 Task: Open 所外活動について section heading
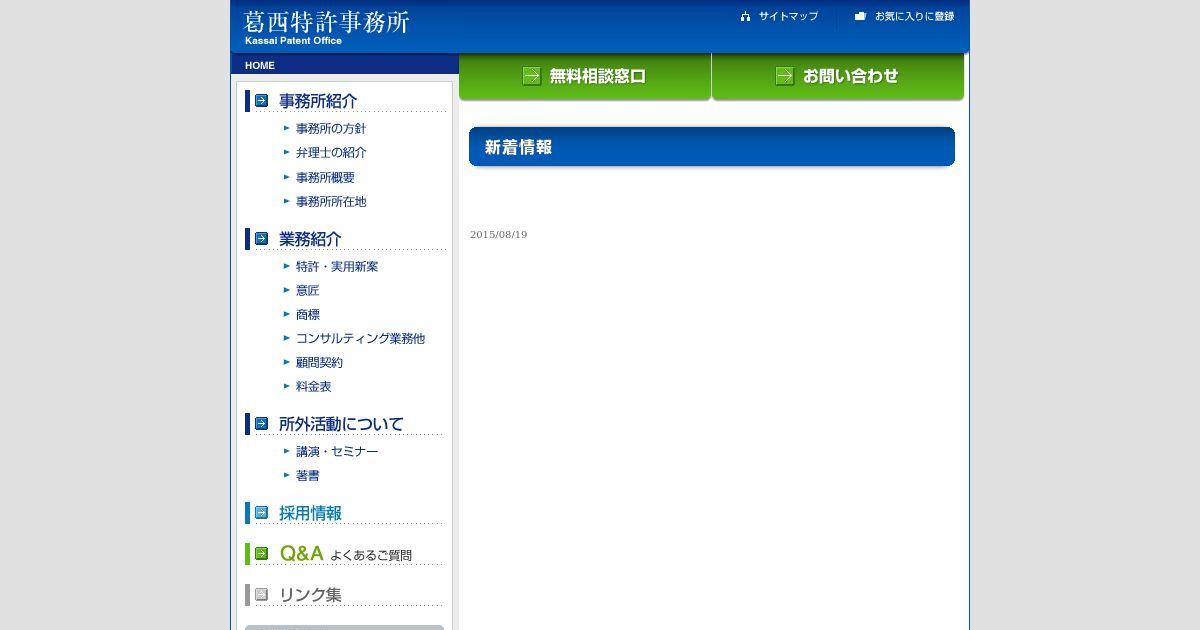click(341, 424)
